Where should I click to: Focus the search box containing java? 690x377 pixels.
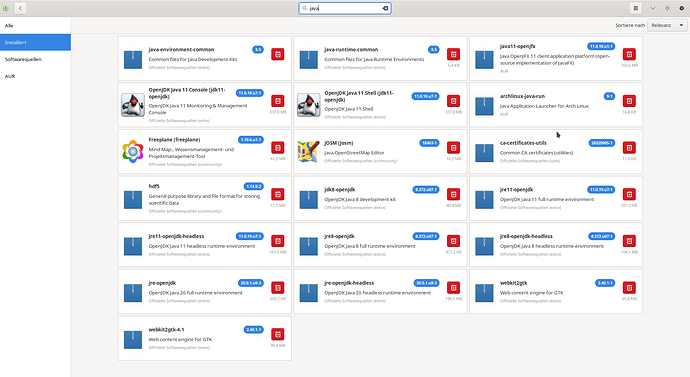tap(345, 8)
